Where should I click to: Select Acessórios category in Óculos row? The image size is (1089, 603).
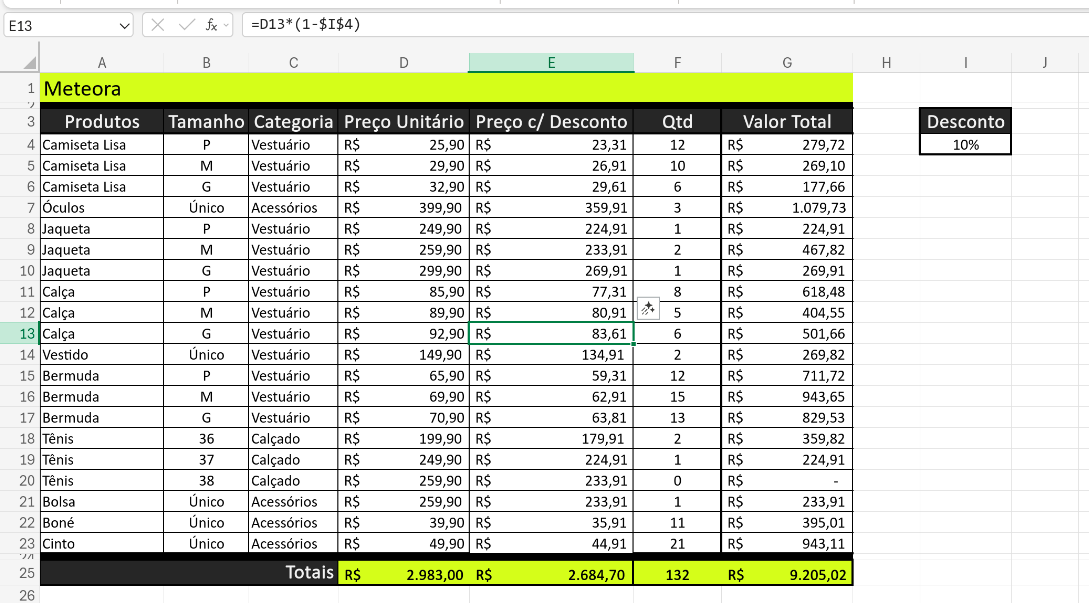pyautogui.click(x=293, y=208)
